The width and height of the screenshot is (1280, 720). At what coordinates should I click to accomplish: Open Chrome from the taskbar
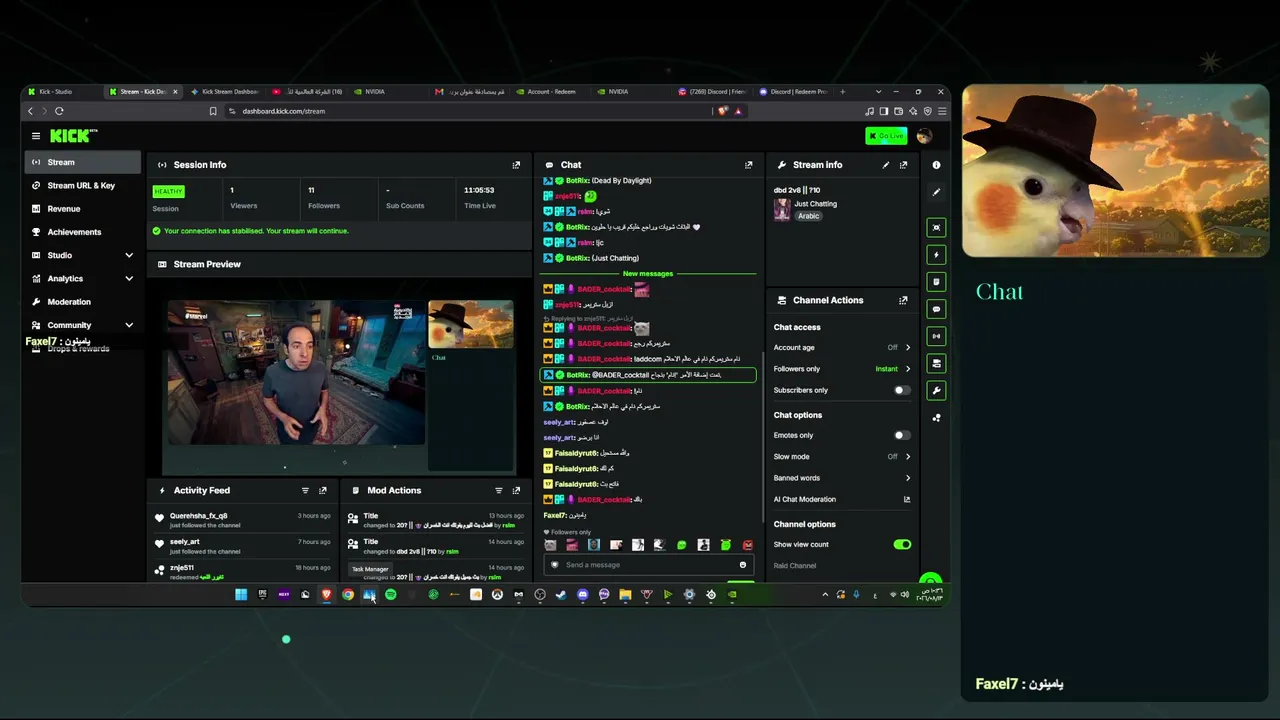tap(347, 595)
